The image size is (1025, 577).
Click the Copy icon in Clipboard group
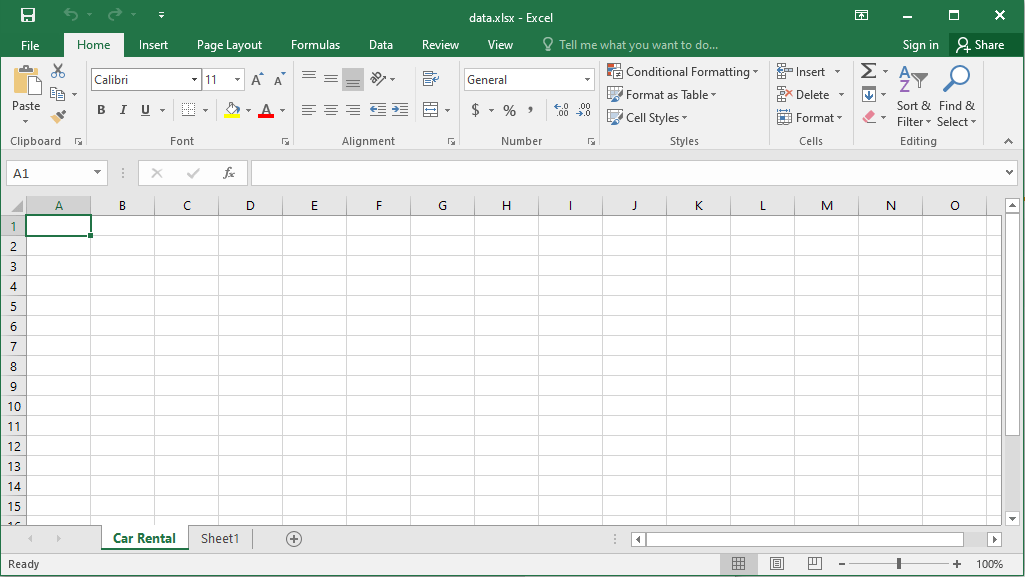click(x=58, y=94)
